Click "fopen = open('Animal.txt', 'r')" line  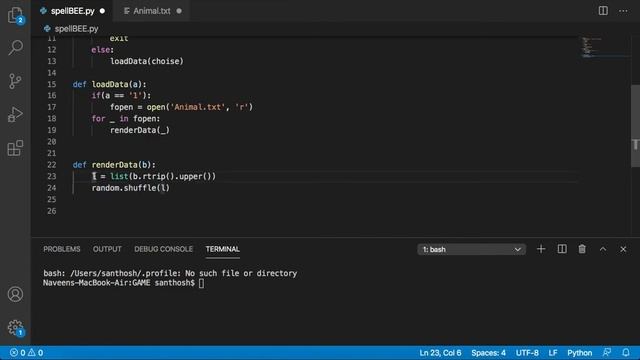(181, 107)
